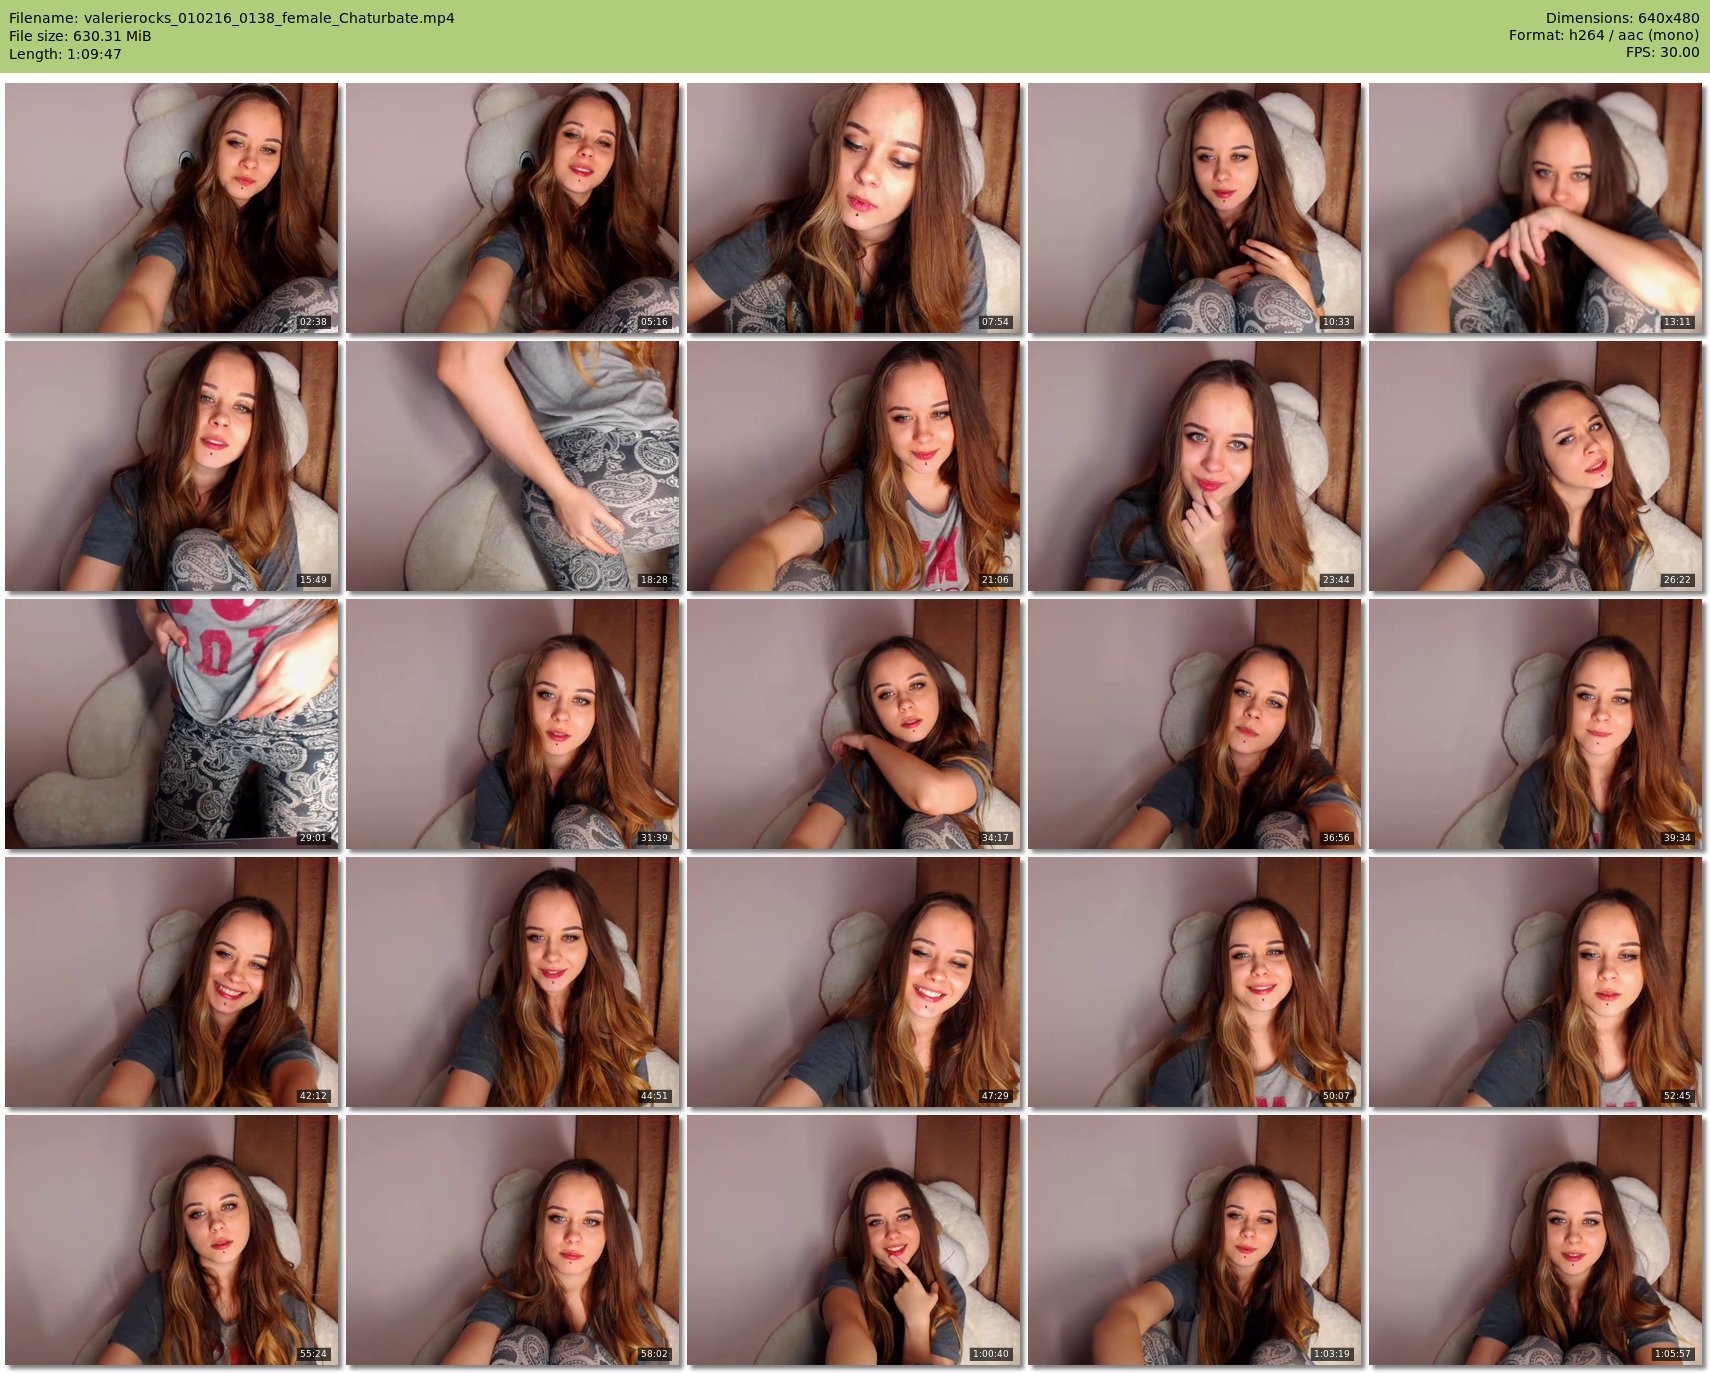
Task: Click the Length 1:09:47 text
Action: pyautogui.click(x=65, y=54)
